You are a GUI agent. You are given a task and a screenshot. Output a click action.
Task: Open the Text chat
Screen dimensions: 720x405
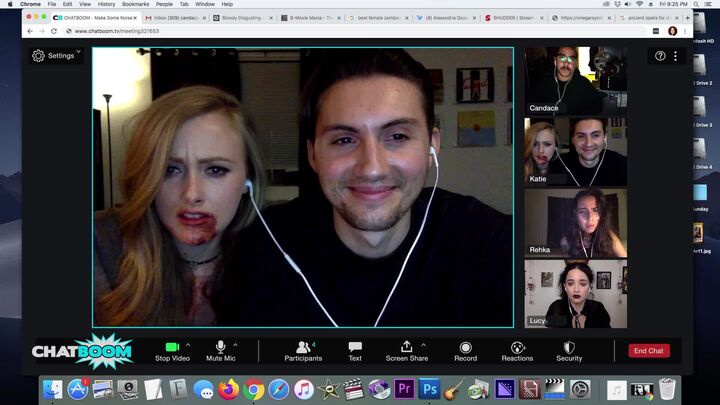(355, 347)
